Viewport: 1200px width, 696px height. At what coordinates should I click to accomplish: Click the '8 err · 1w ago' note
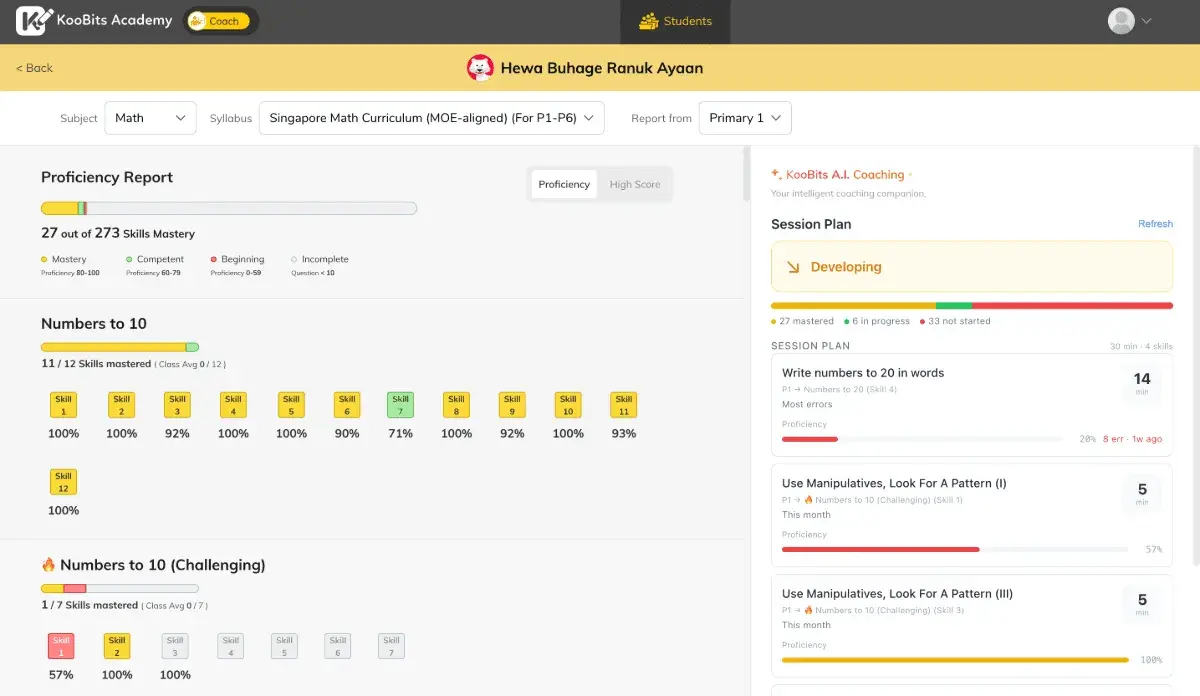(x=1132, y=439)
